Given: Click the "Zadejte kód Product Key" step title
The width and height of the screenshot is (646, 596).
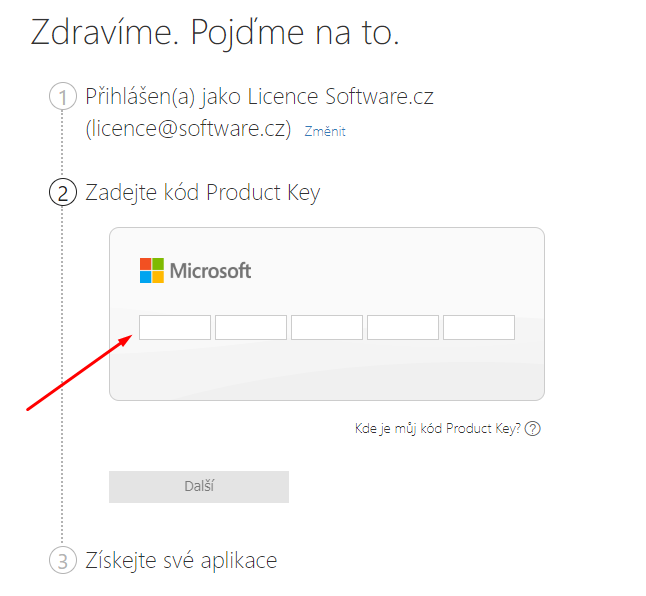Looking at the screenshot, I should pos(203,193).
